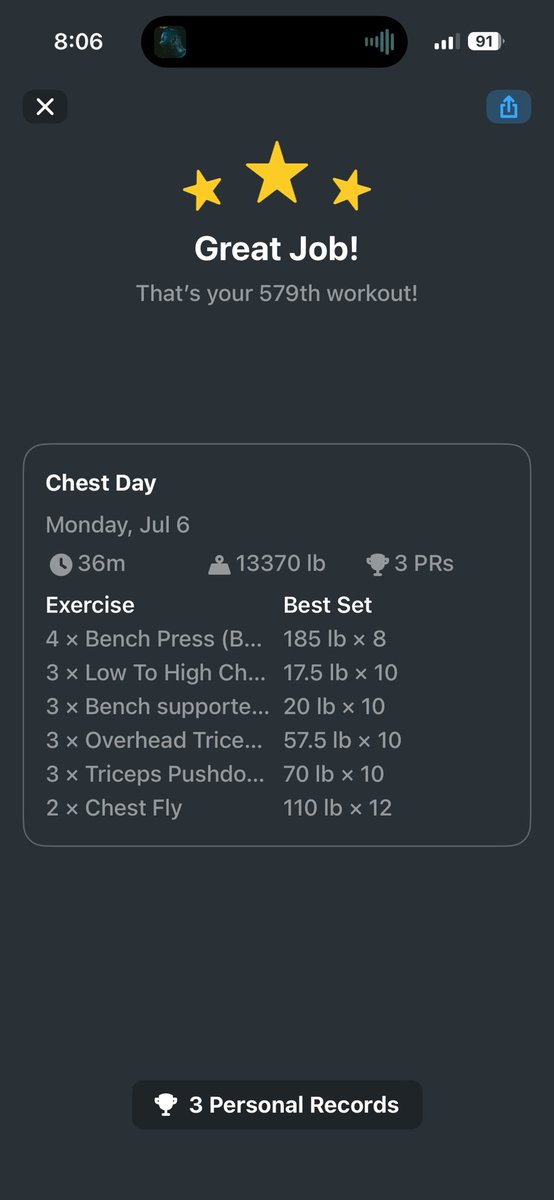This screenshot has width=554, height=1200.
Task: Tap the large center gold star
Action: click(x=277, y=172)
